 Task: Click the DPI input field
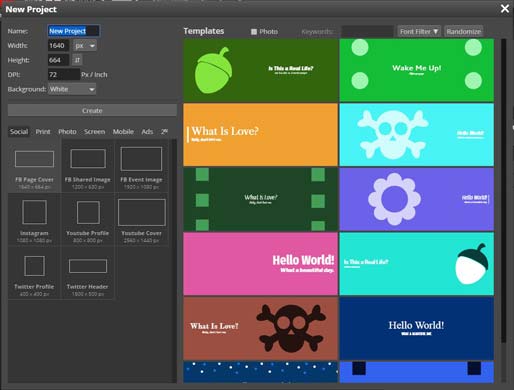tap(64, 75)
